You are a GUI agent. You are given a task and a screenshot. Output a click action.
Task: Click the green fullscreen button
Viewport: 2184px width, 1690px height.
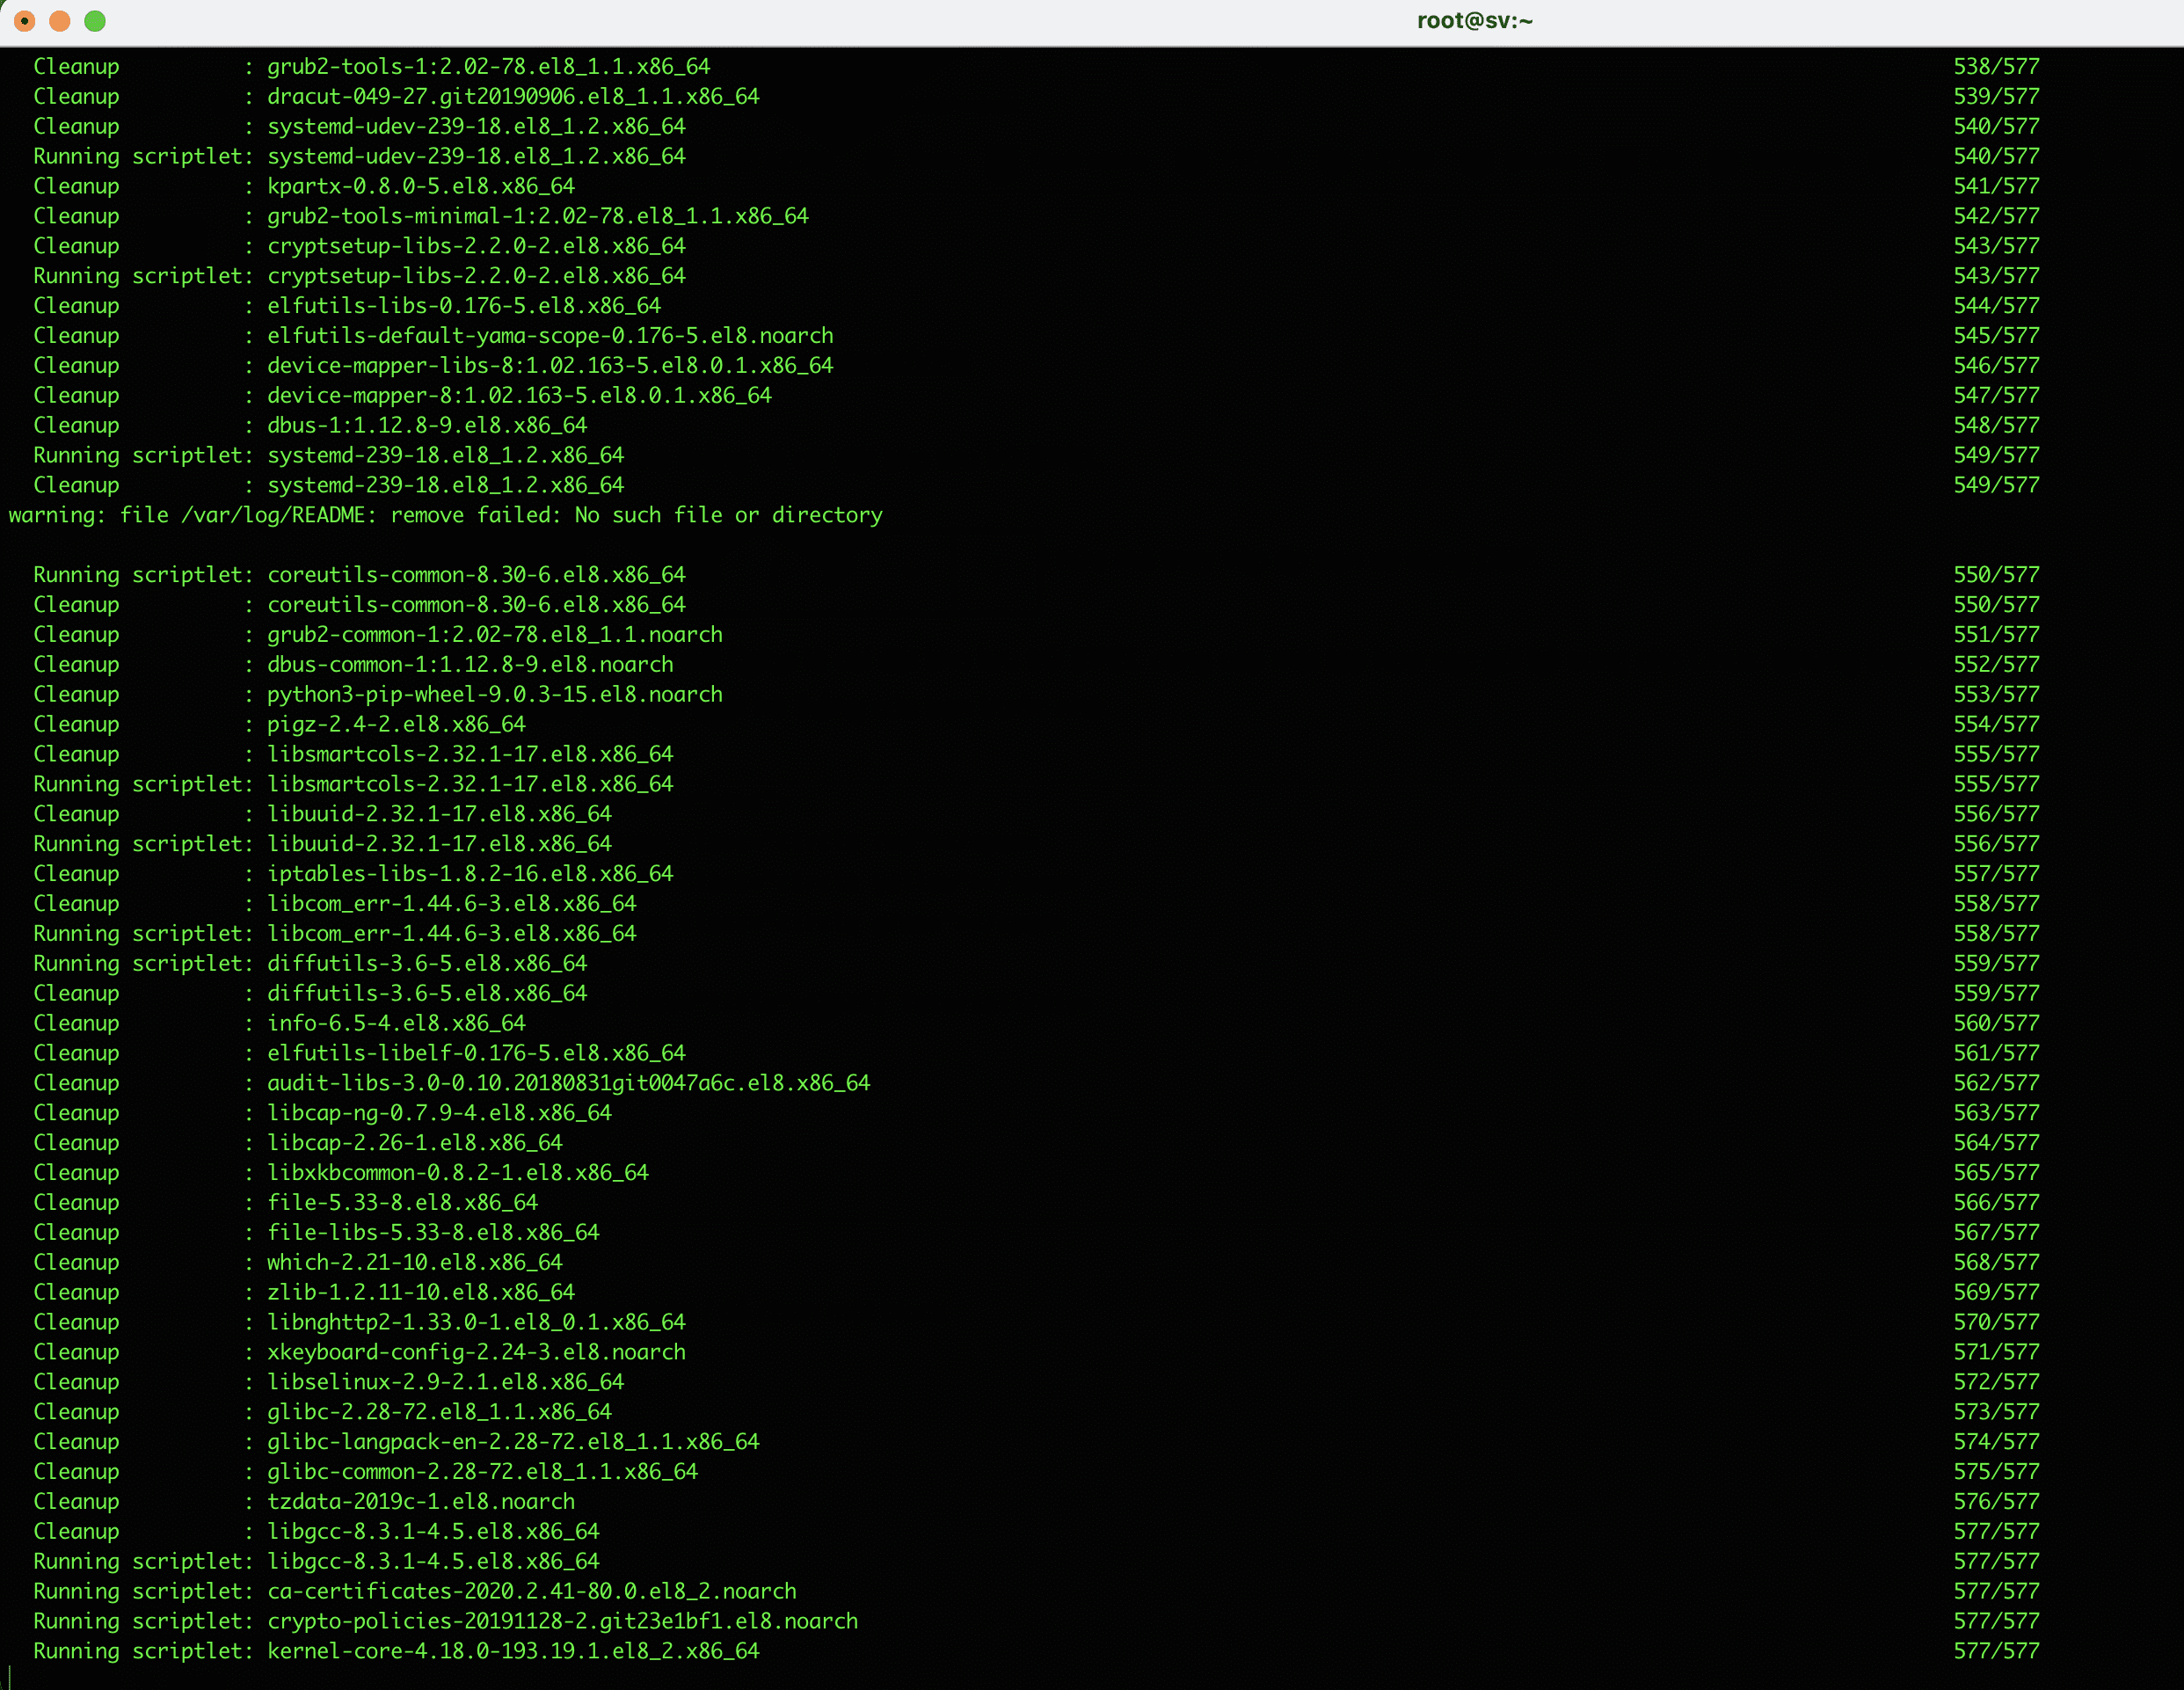click(95, 19)
